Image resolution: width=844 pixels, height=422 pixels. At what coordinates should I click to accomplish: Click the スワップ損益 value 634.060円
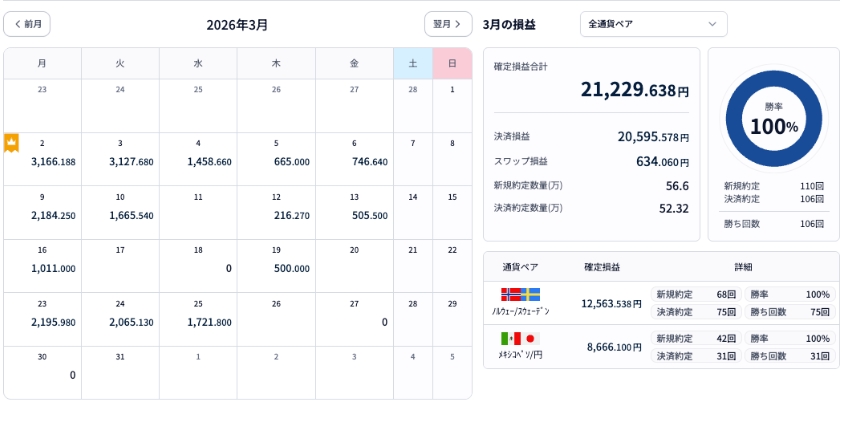click(662, 161)
